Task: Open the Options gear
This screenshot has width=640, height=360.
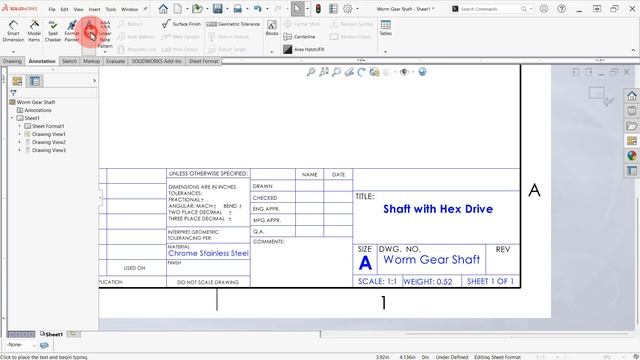Action: pyautogui.click(x=348, y=9)
